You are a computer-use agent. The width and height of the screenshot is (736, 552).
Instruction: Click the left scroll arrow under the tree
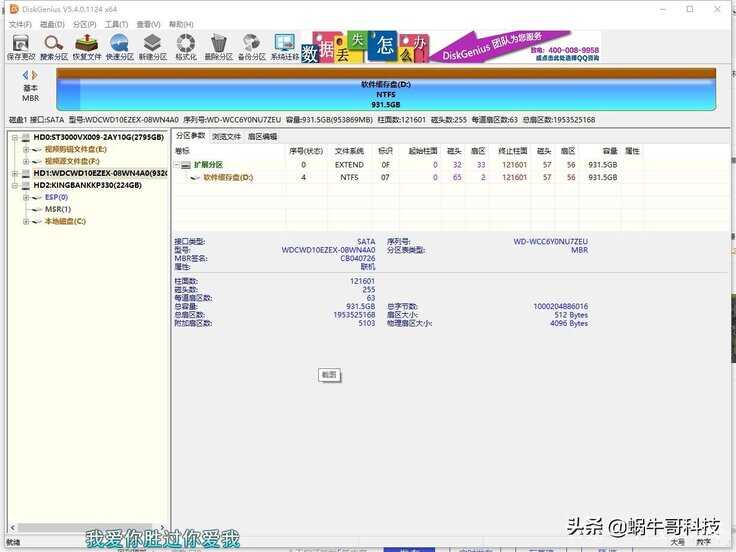click(x=12, y=528)
